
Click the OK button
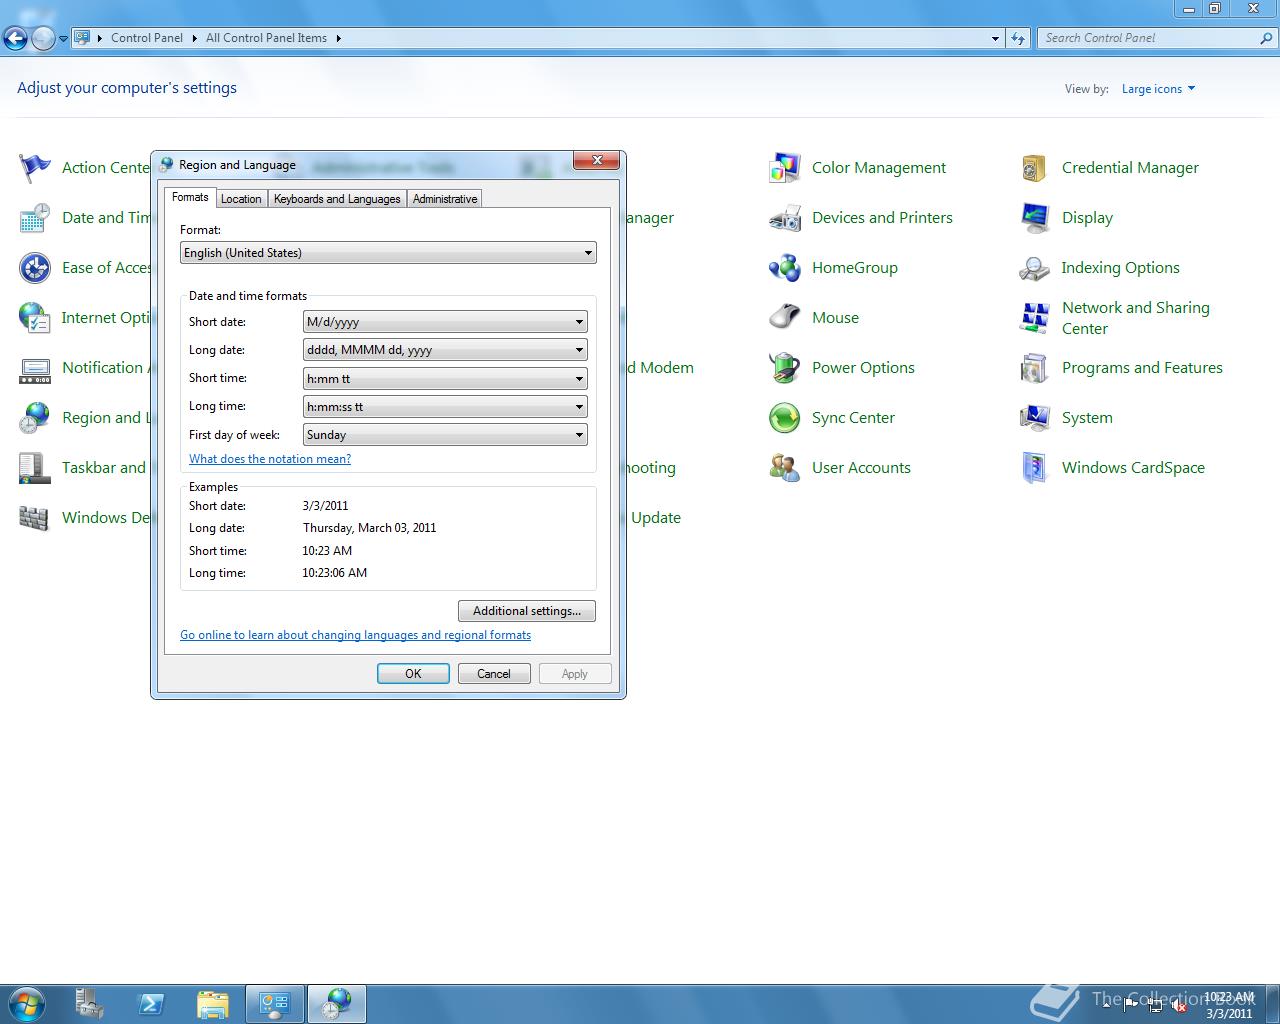(413, 674)
